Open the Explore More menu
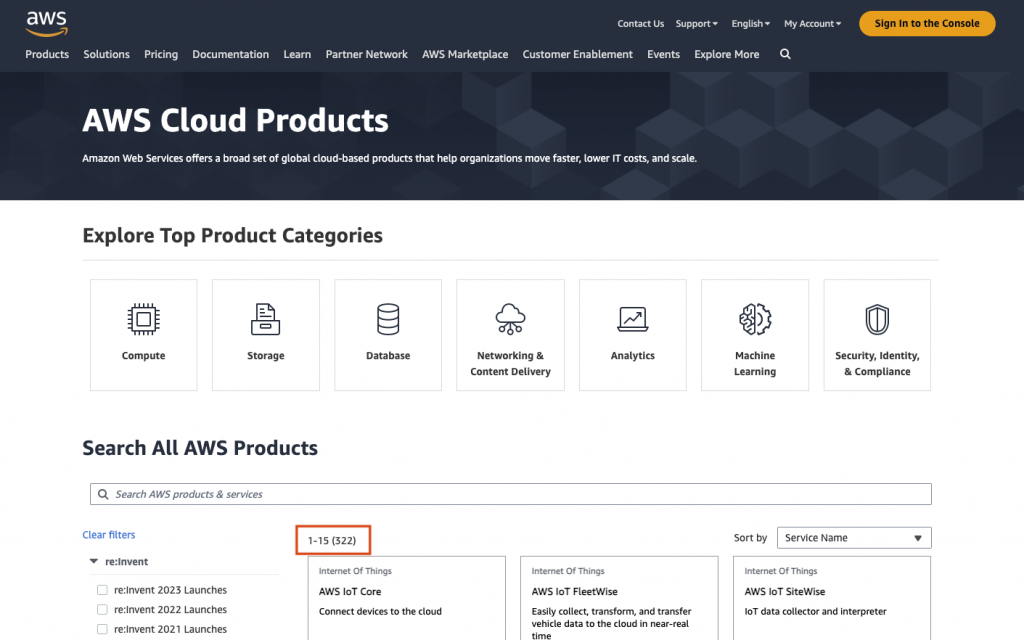The width and height of the screenshot is (1024, 640). [727, 54]
